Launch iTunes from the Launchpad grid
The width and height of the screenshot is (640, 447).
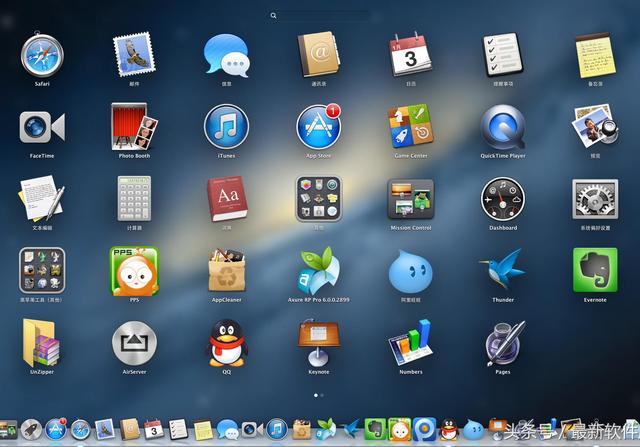(227, 127)
